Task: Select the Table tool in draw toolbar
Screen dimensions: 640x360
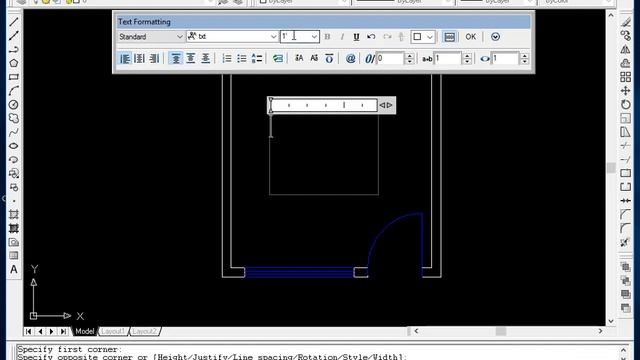Action: [x=13, y=256]
